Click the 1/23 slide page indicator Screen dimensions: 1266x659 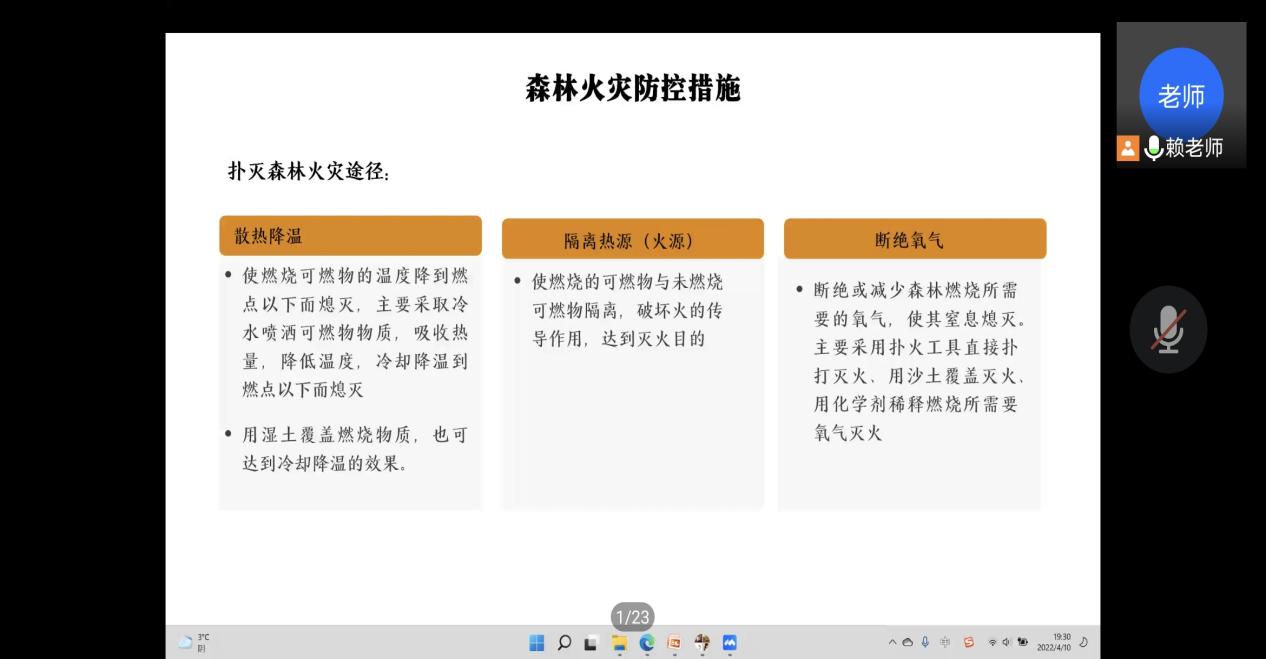pyautogui.click(x=633, y=617)
